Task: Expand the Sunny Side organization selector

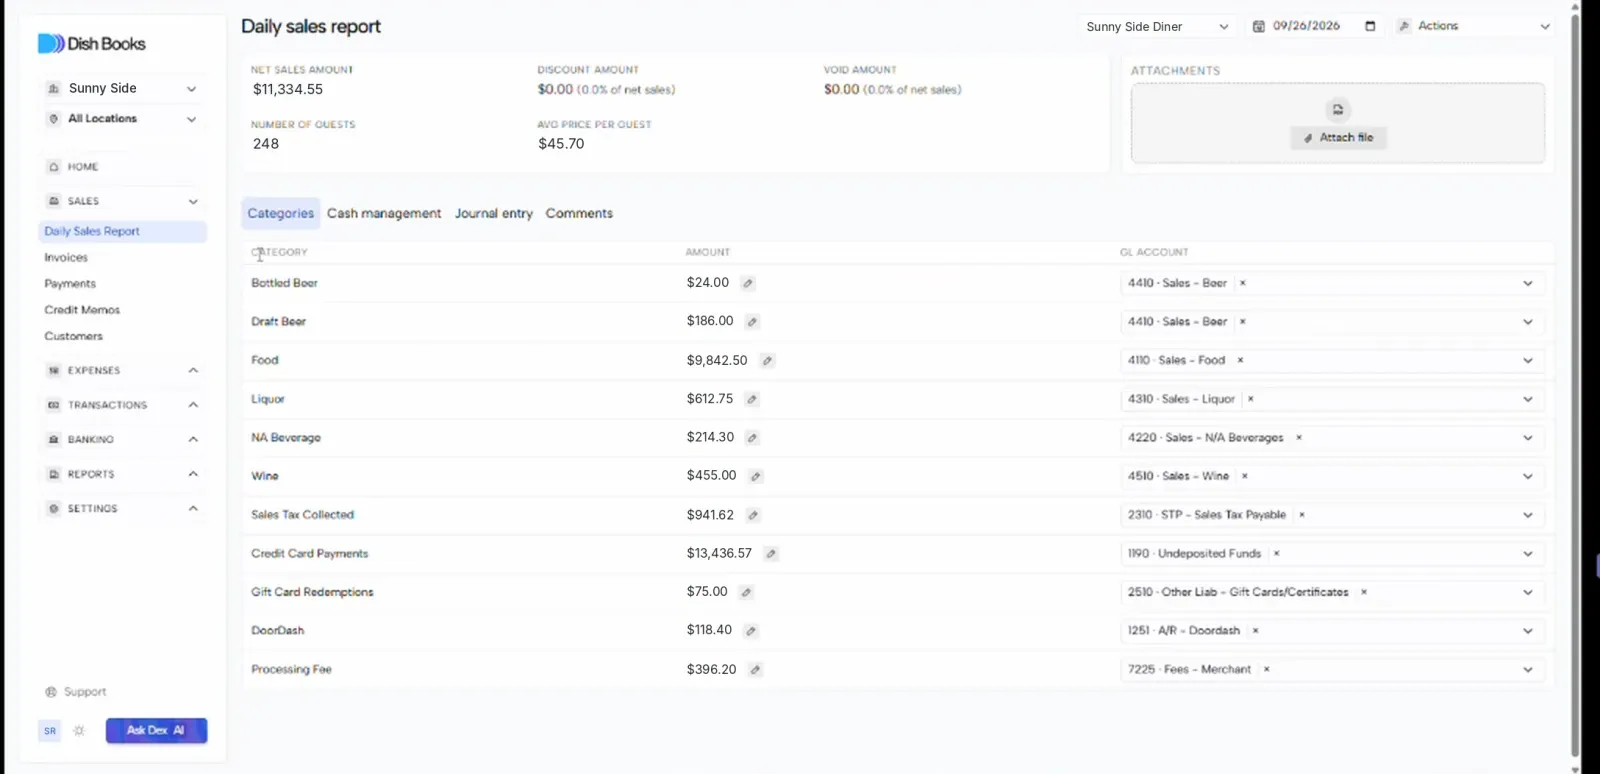Action: (x=122, y=88)
